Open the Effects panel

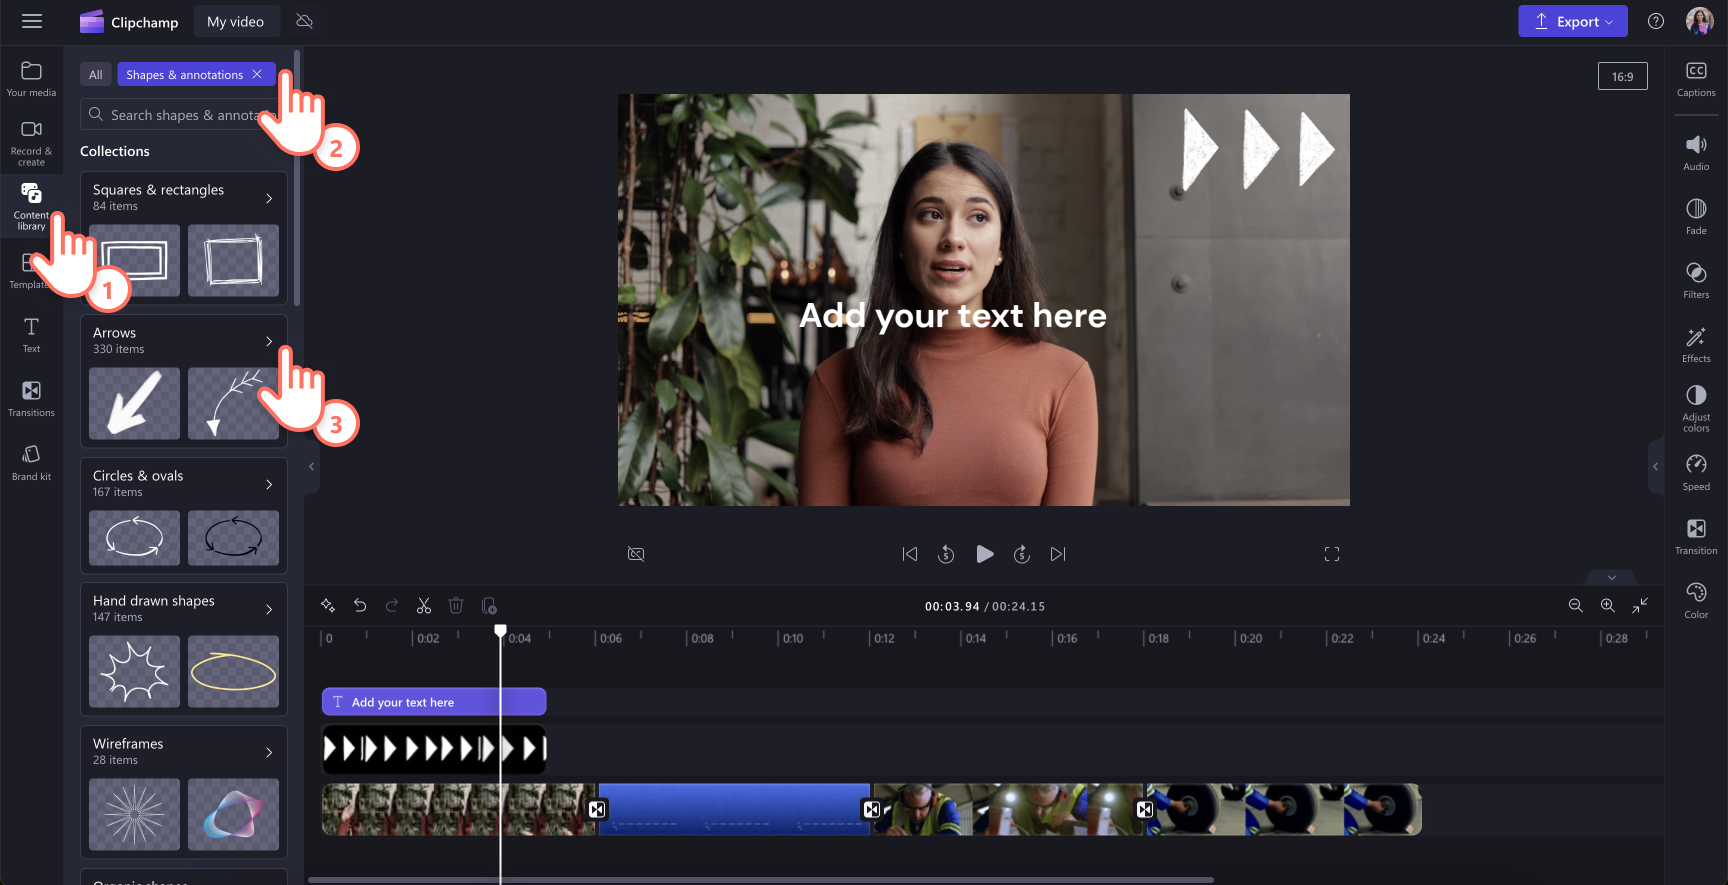[x=1696, y=345]
